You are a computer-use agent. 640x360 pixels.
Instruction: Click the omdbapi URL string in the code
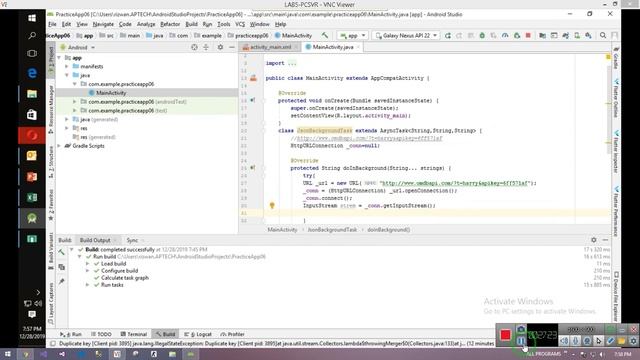(456, 183)
